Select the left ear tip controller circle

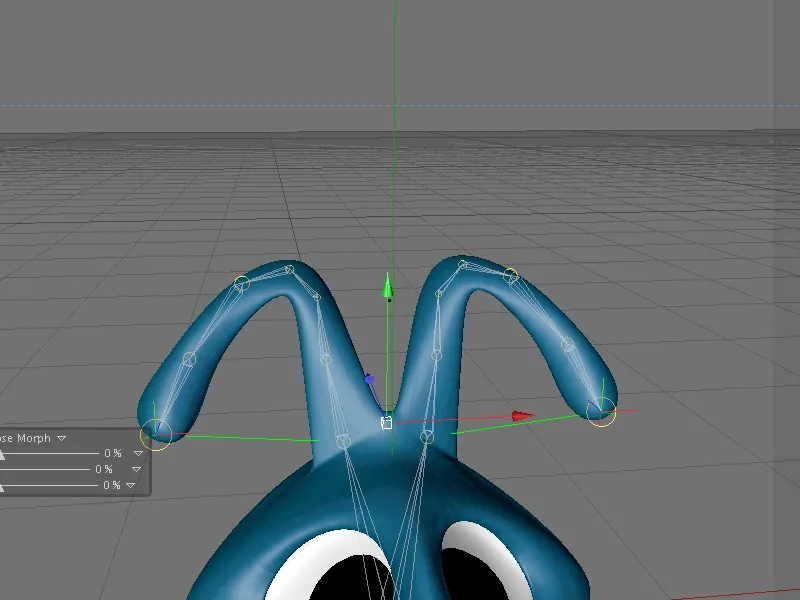point(156,435)
